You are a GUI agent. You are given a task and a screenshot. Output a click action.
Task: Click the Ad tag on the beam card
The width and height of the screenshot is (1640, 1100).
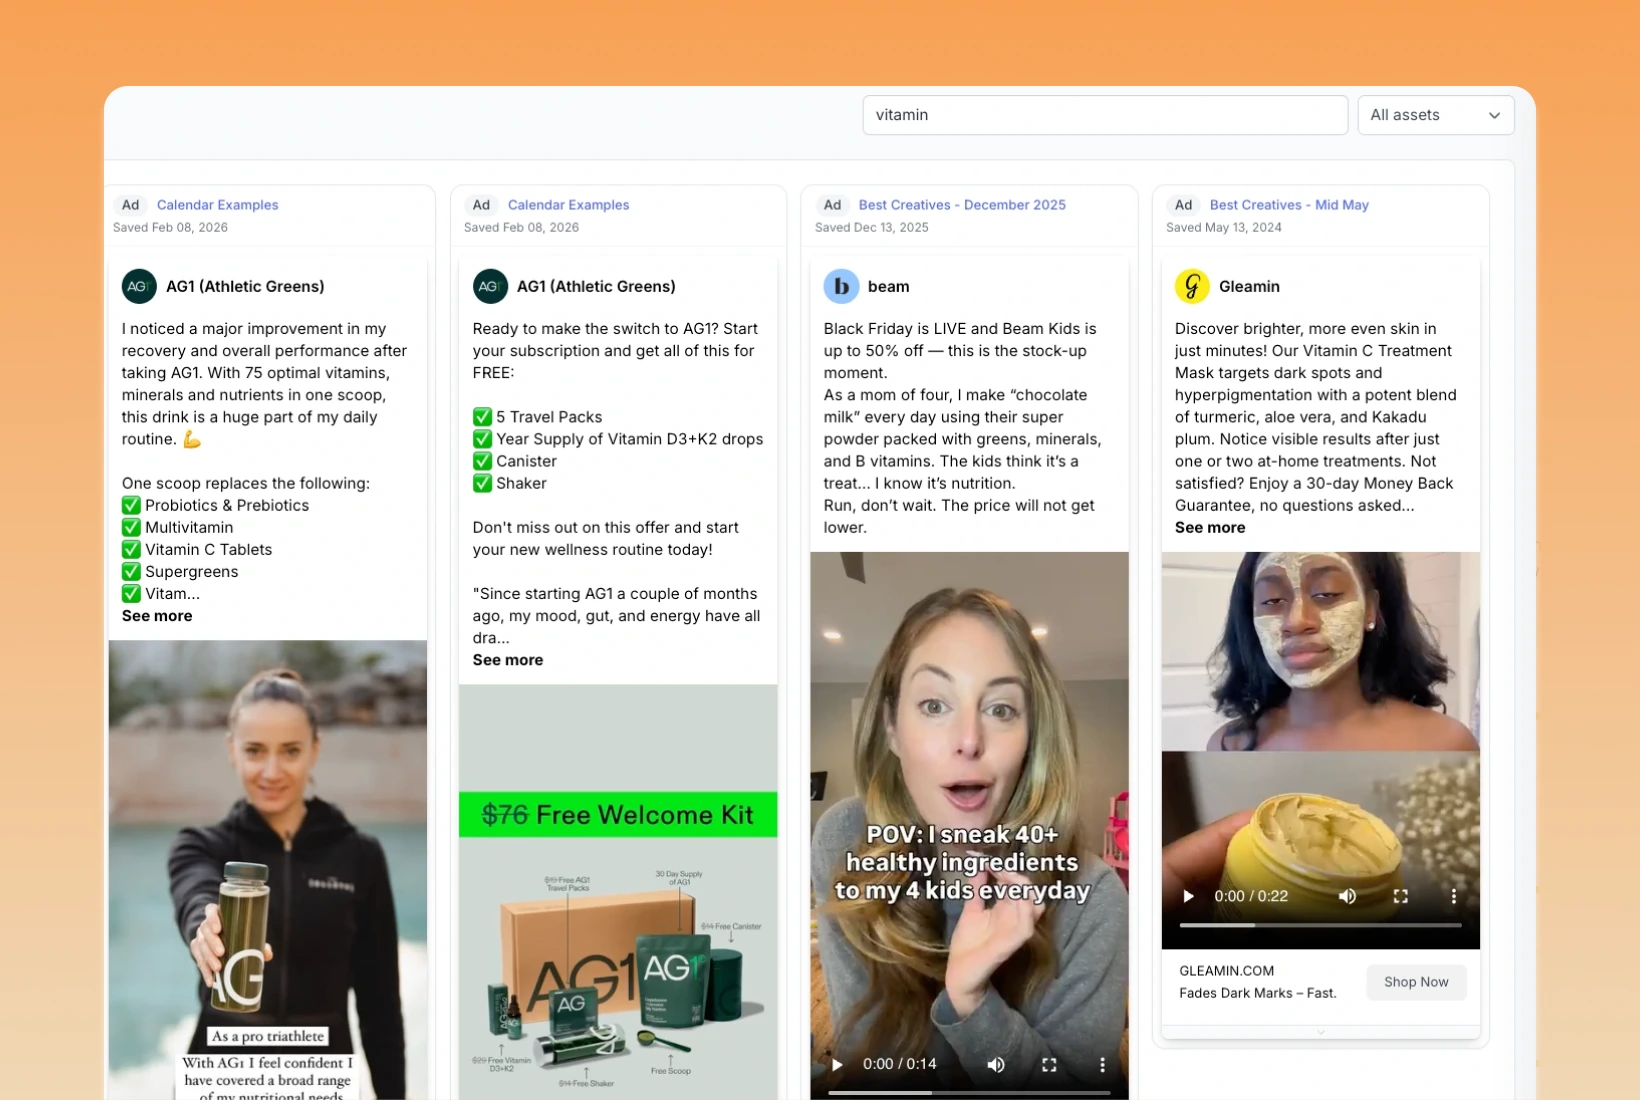(x=832, y=205)
